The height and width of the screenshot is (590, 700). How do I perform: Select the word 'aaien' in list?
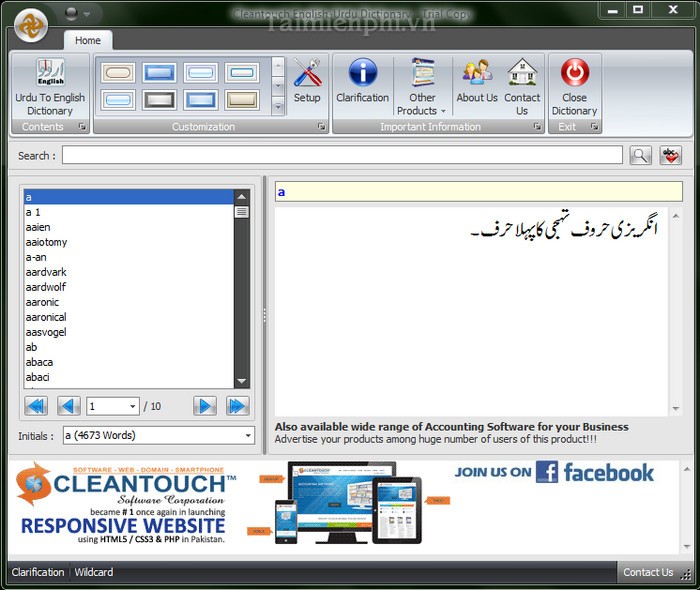click(x=129, y=227)
